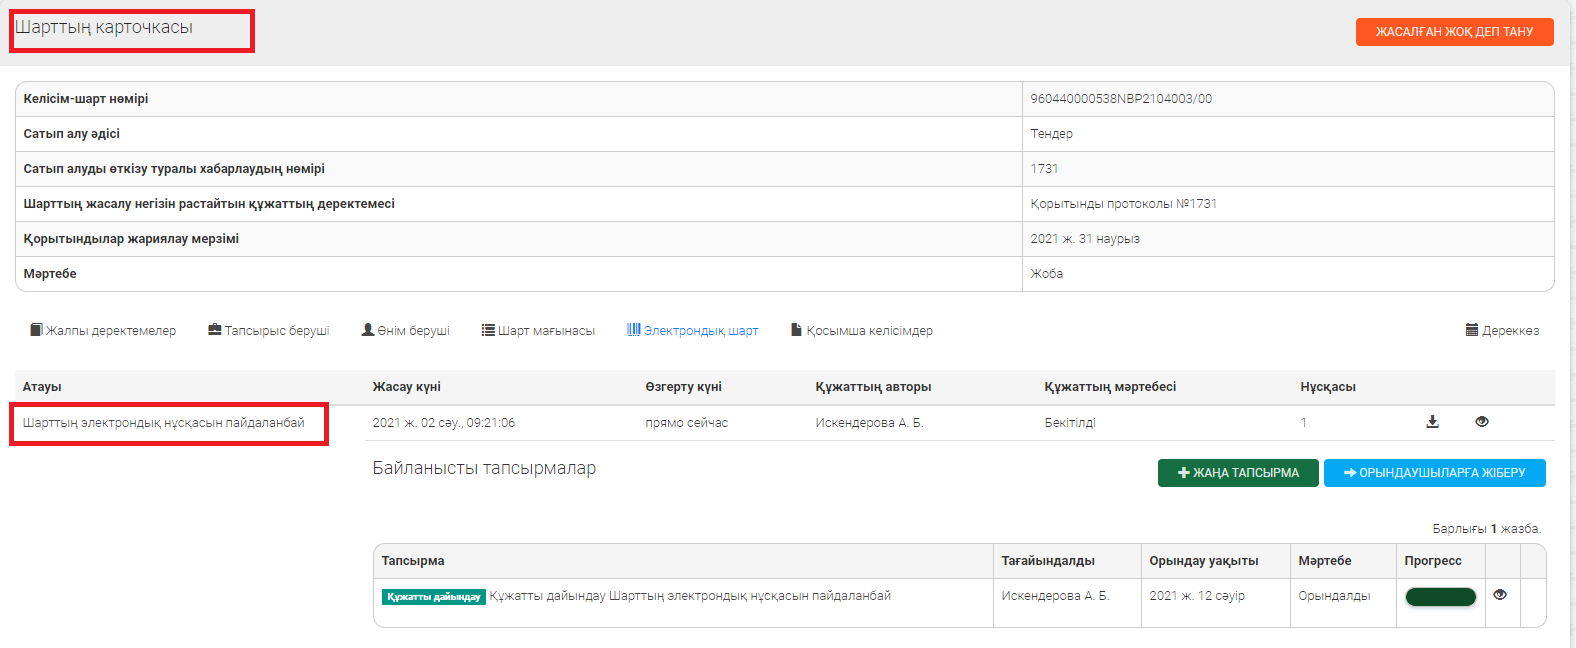Go to Қосымша келісімдер tab
The height and width of the screenshot is (648, 1576).
pyautogui.click(x=861, y=331)
